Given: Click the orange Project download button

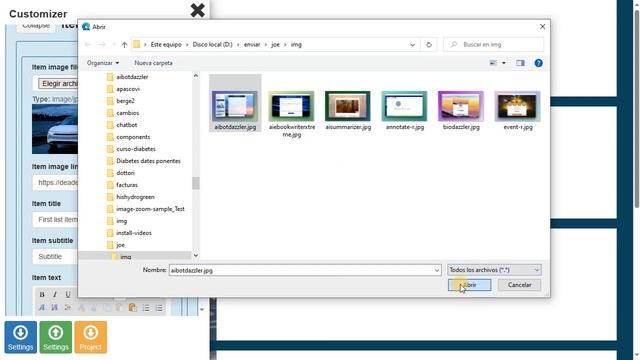Looking at the screenshot, I should (x=91, y=337).
